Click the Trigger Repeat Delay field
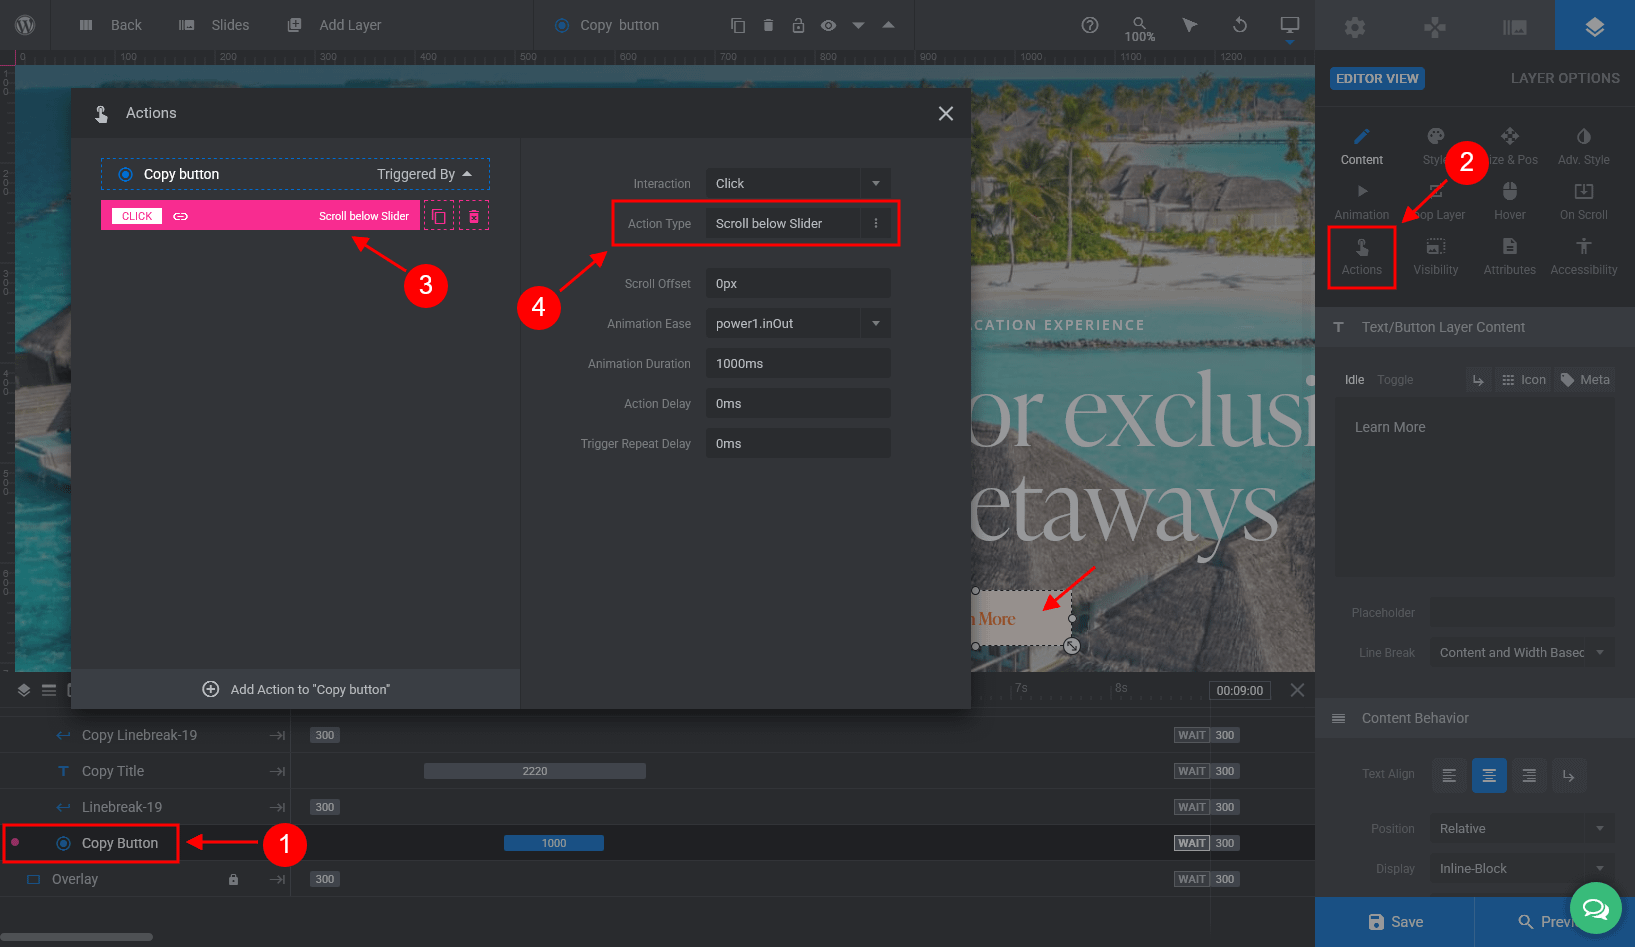1635x947 pixels. pyautogui.click(x=798, y=444)
